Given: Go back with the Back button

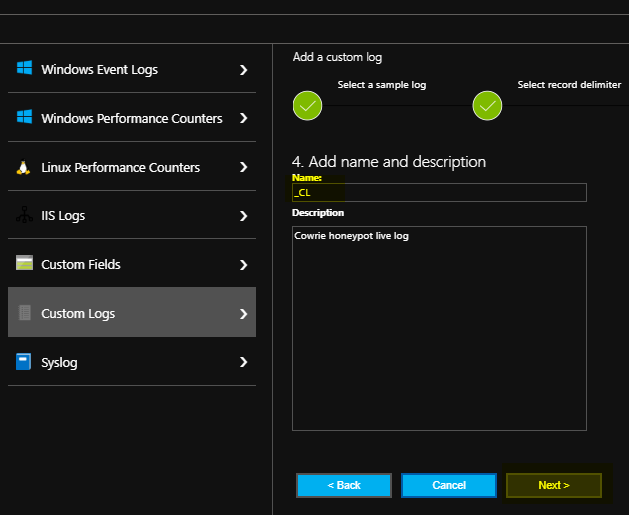Looking at the screenshot, I should point(344,485).
